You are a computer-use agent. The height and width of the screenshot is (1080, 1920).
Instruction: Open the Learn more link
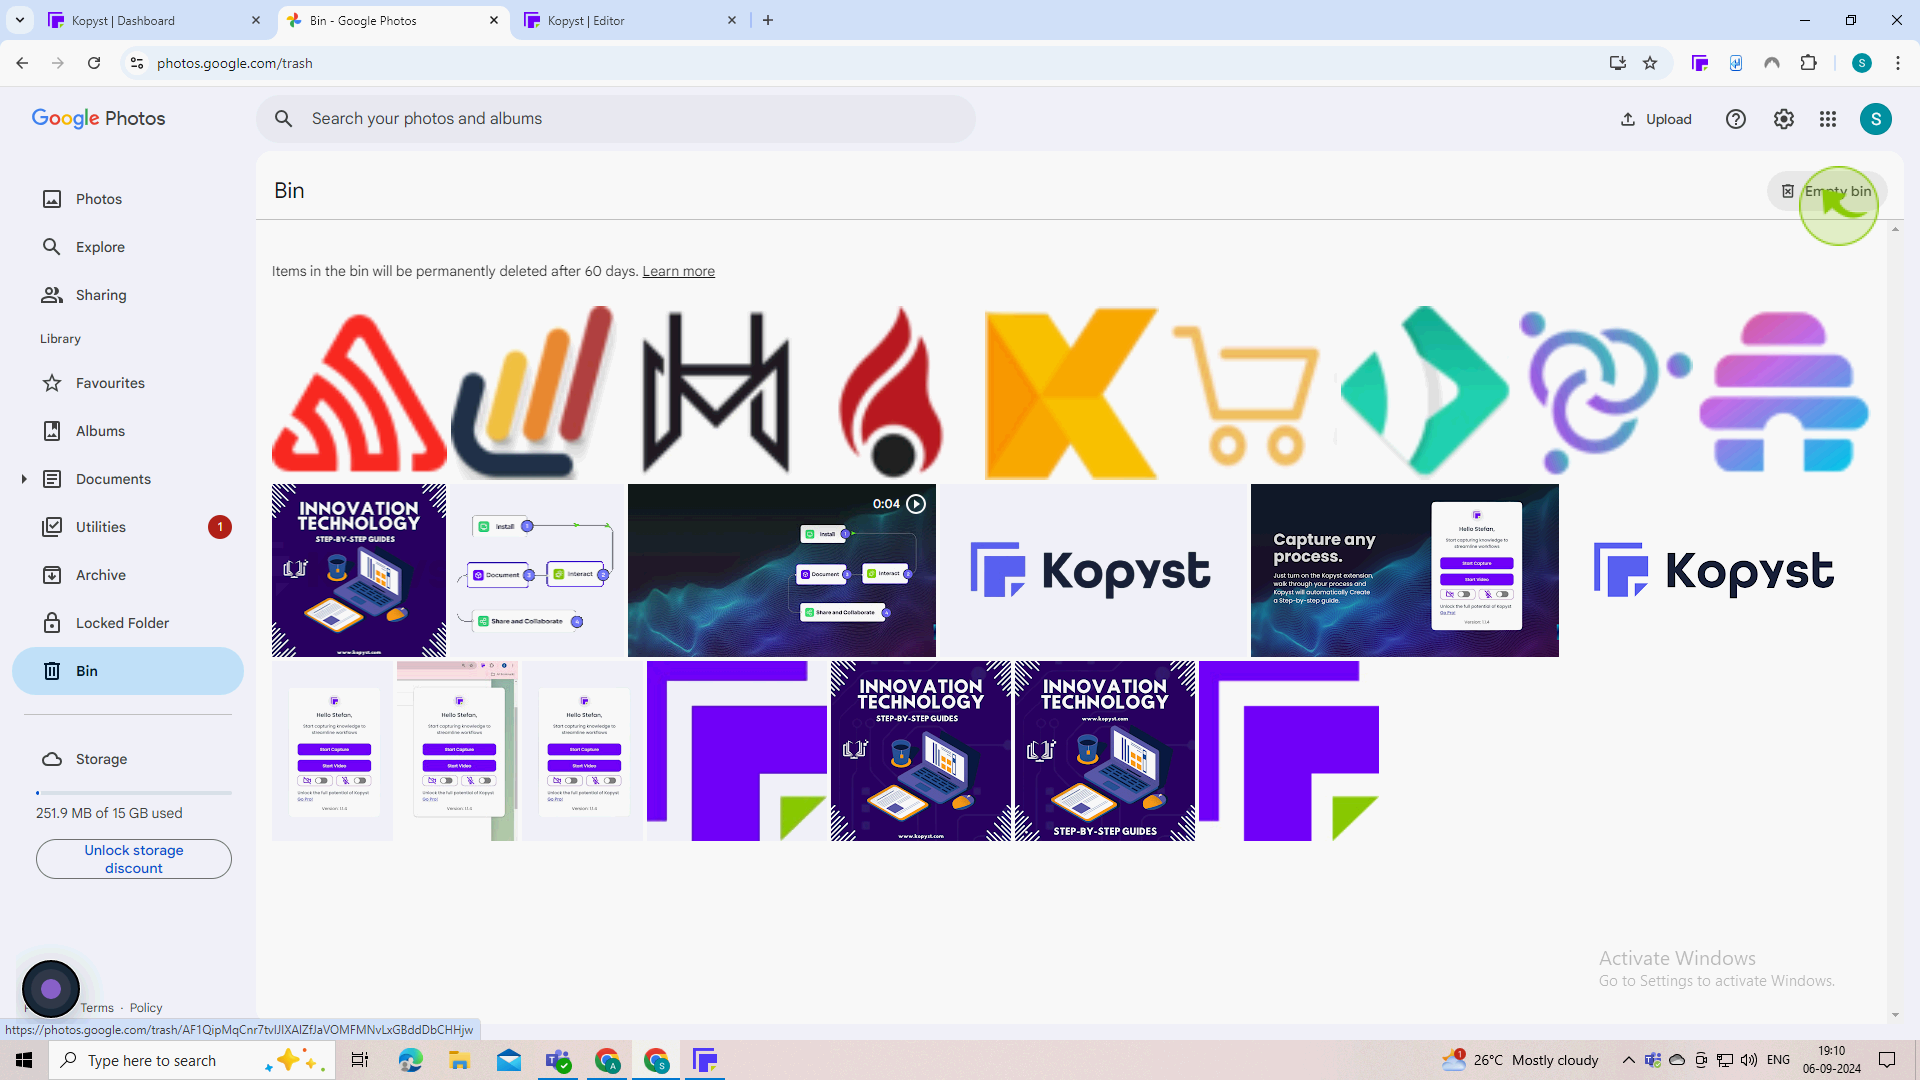coord(678,271)
